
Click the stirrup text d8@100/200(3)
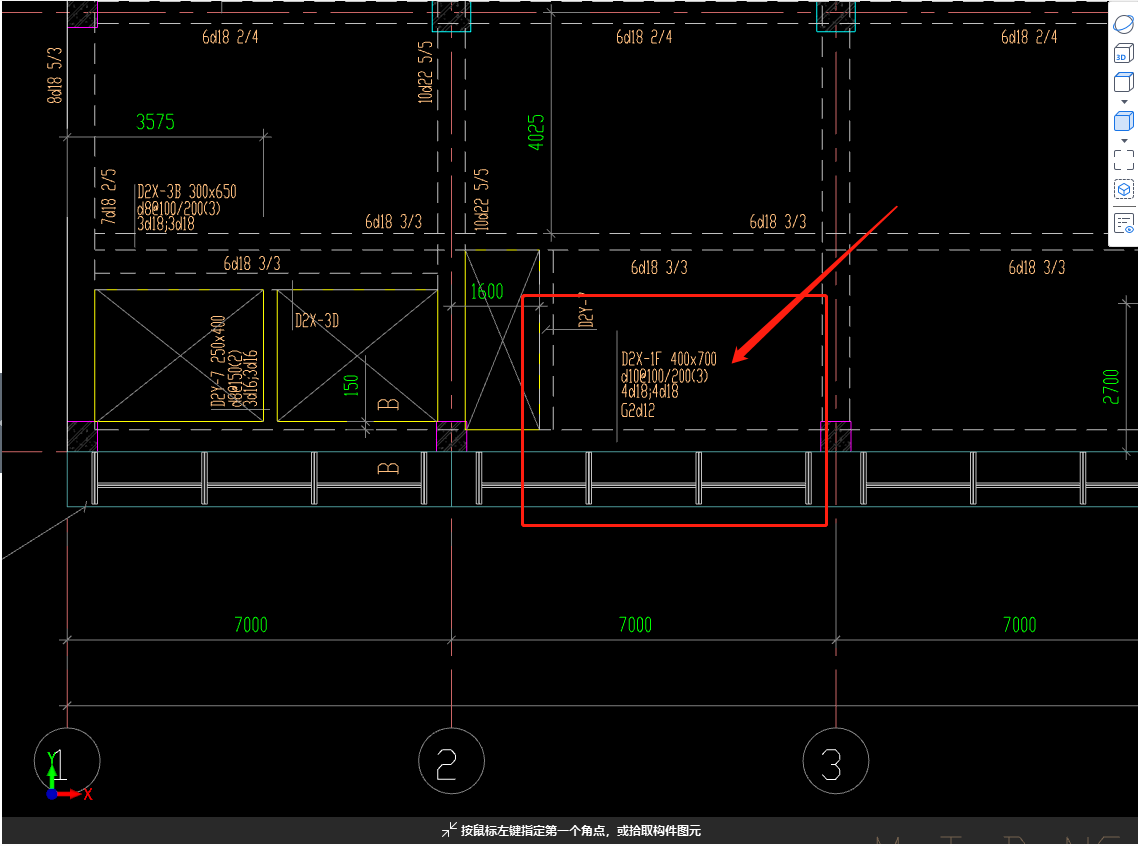pos(179,208)
